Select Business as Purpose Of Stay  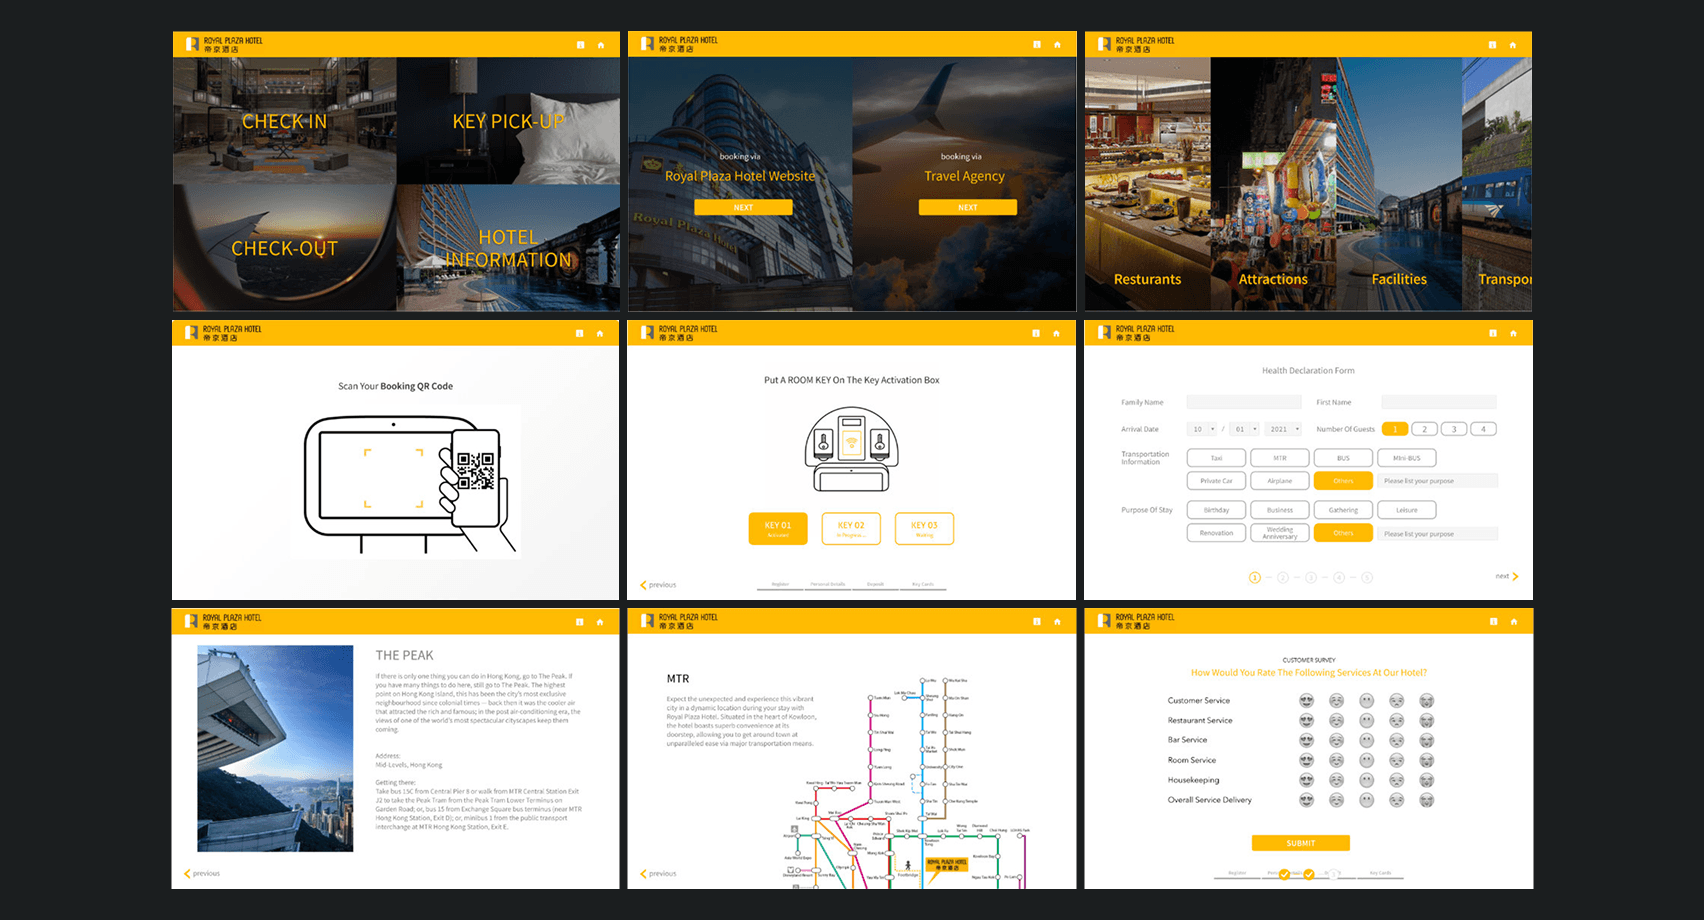[x=1280, y=510]
